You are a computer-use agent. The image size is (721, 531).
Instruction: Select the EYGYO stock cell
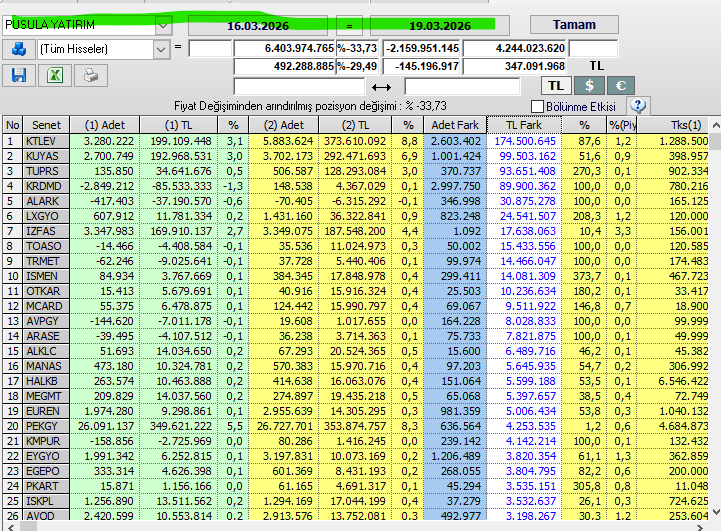click(x=46, y=456)
